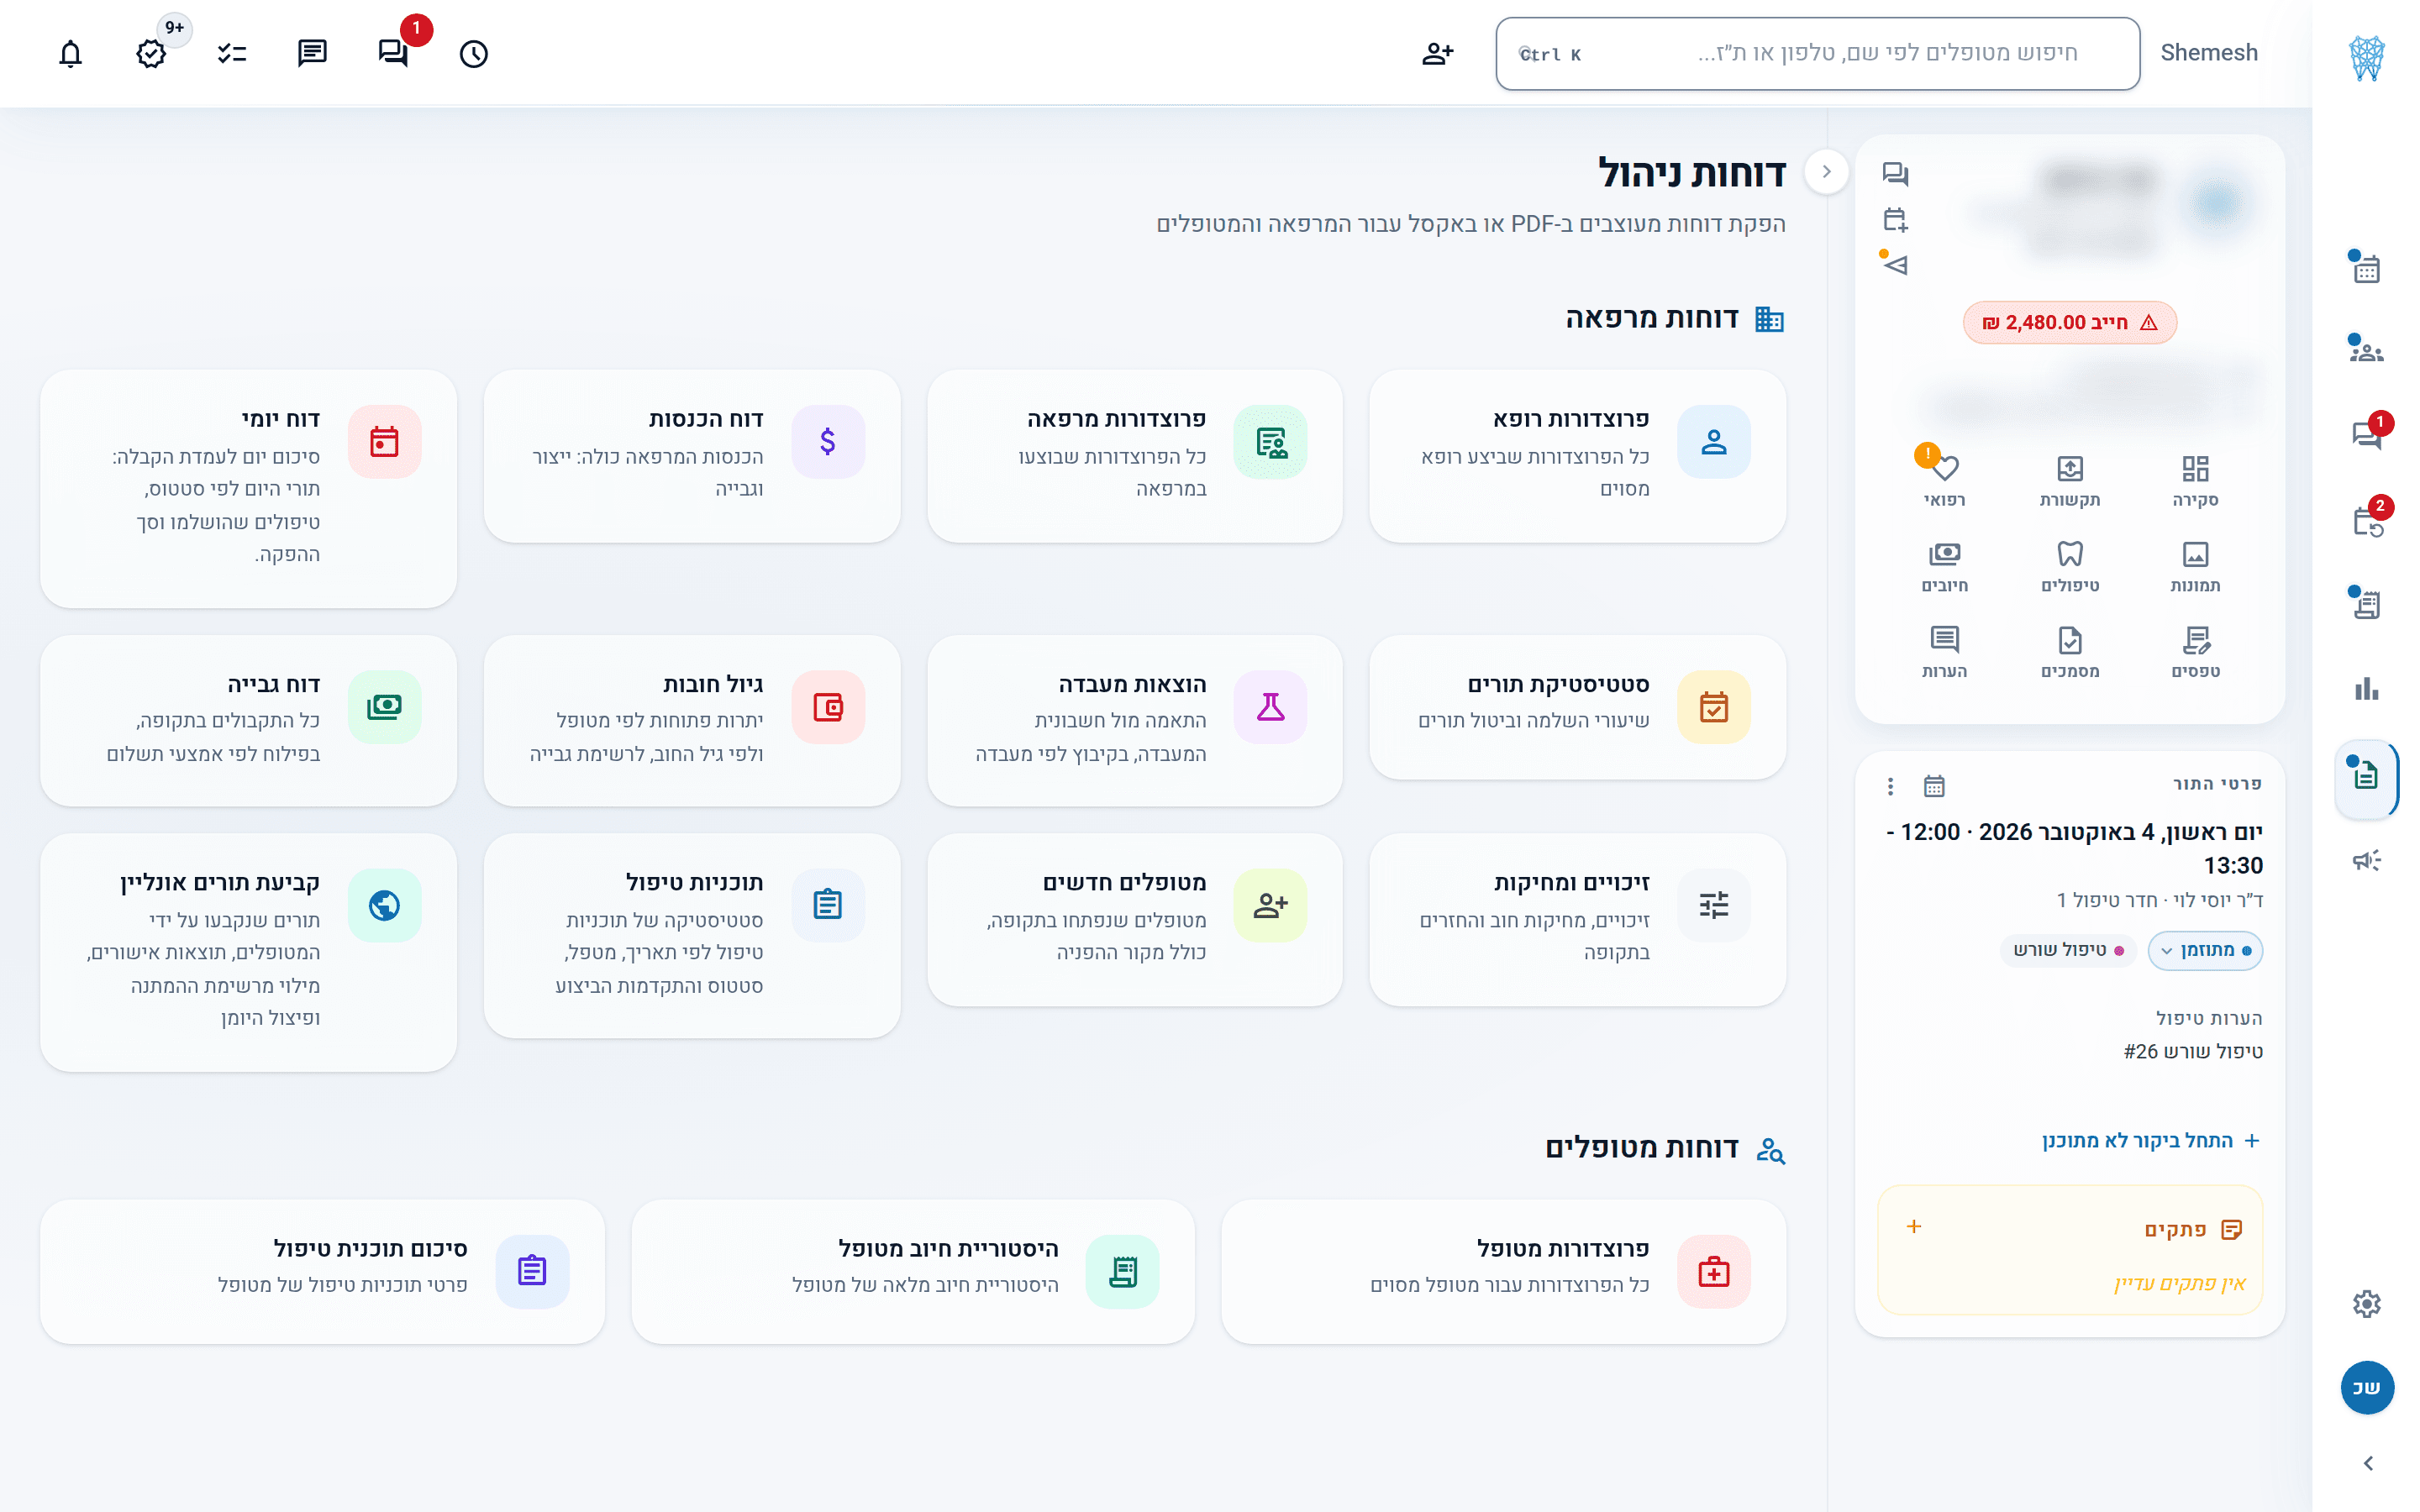
Task: Click the send icon in patient card
Action: pyautogui.click(x=1895, y=264)
